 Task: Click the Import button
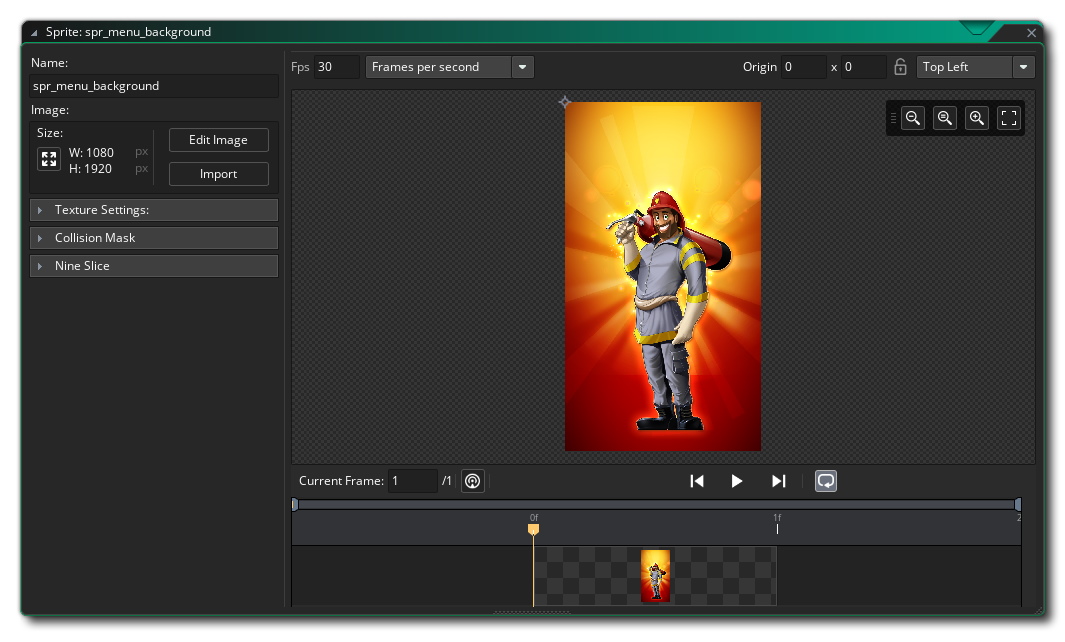point(219,174)
